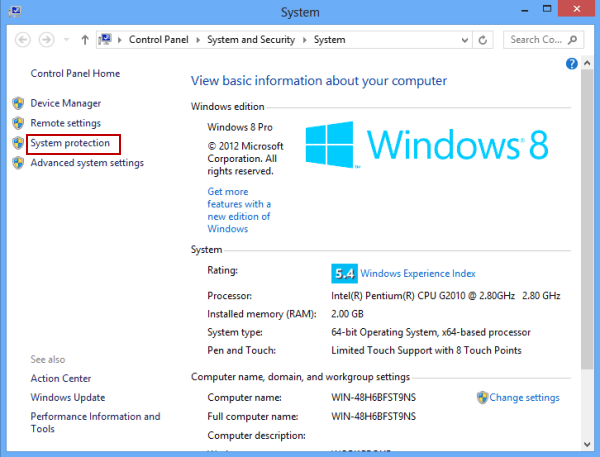The image size is (600, 457).
Task: Click the vertical scrollbar thumb
Action: point(587,219)
